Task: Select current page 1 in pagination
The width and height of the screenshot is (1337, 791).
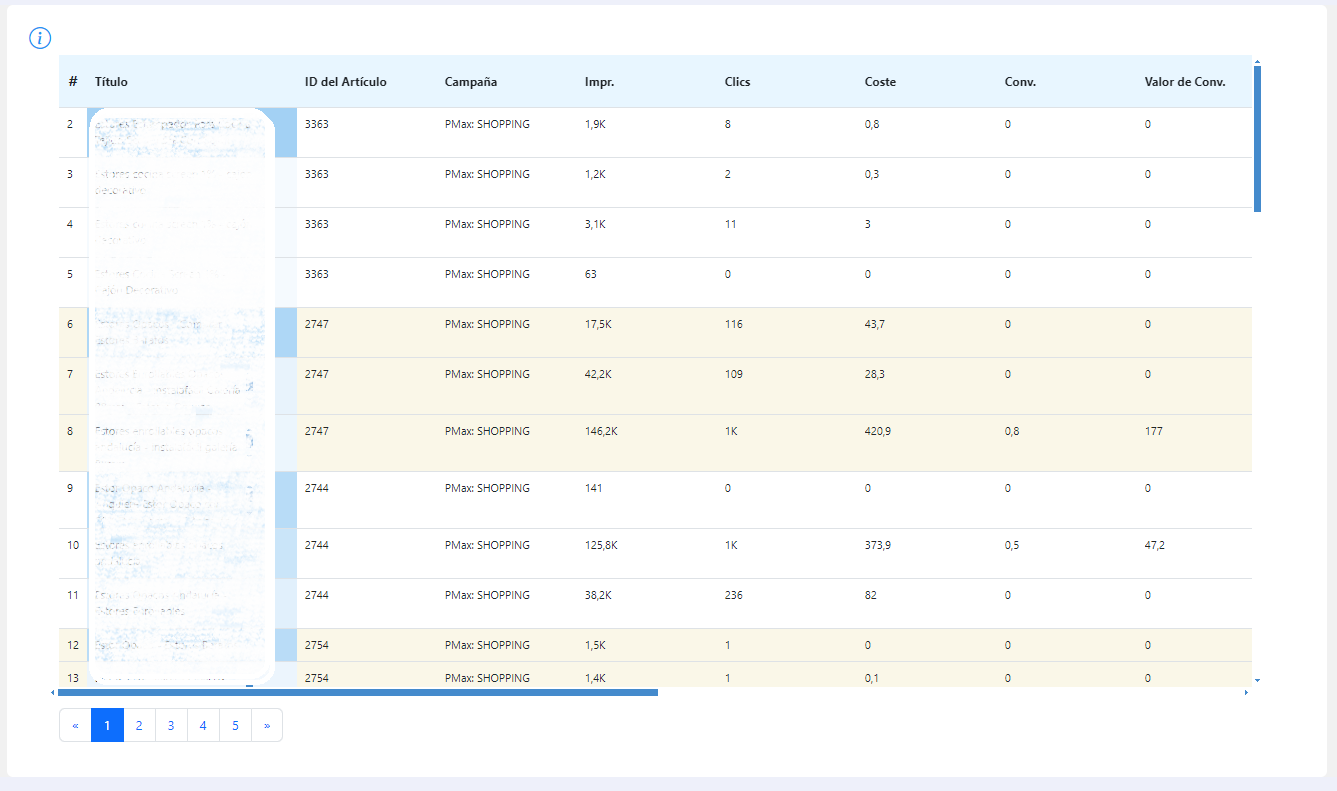Action: (x=107, y=725)
